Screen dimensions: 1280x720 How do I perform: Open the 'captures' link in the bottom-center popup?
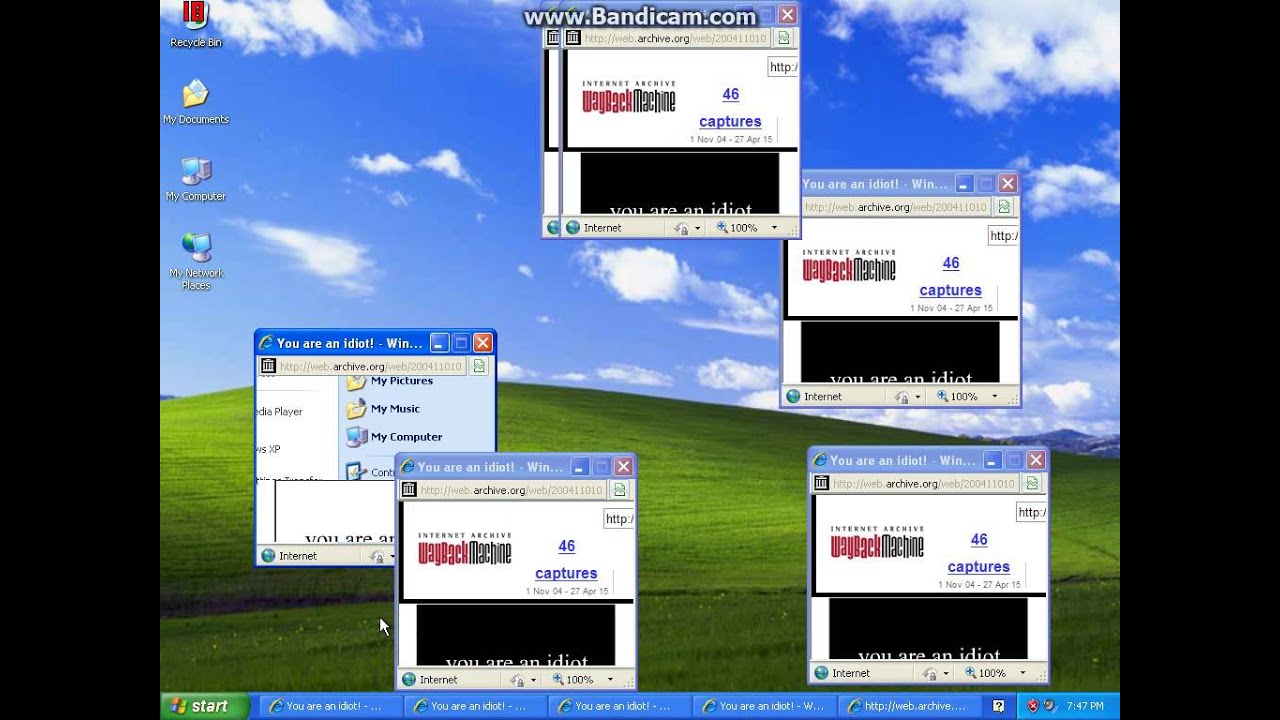(566, 573)
